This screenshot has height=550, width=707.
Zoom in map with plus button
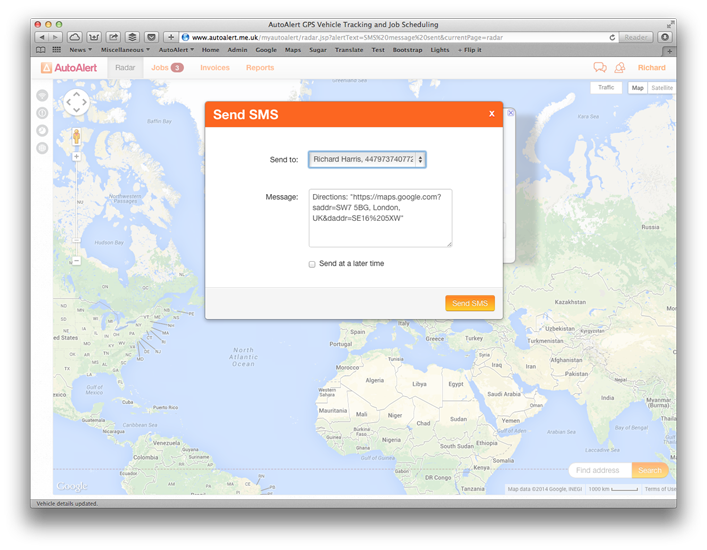[x=77, y=156]
